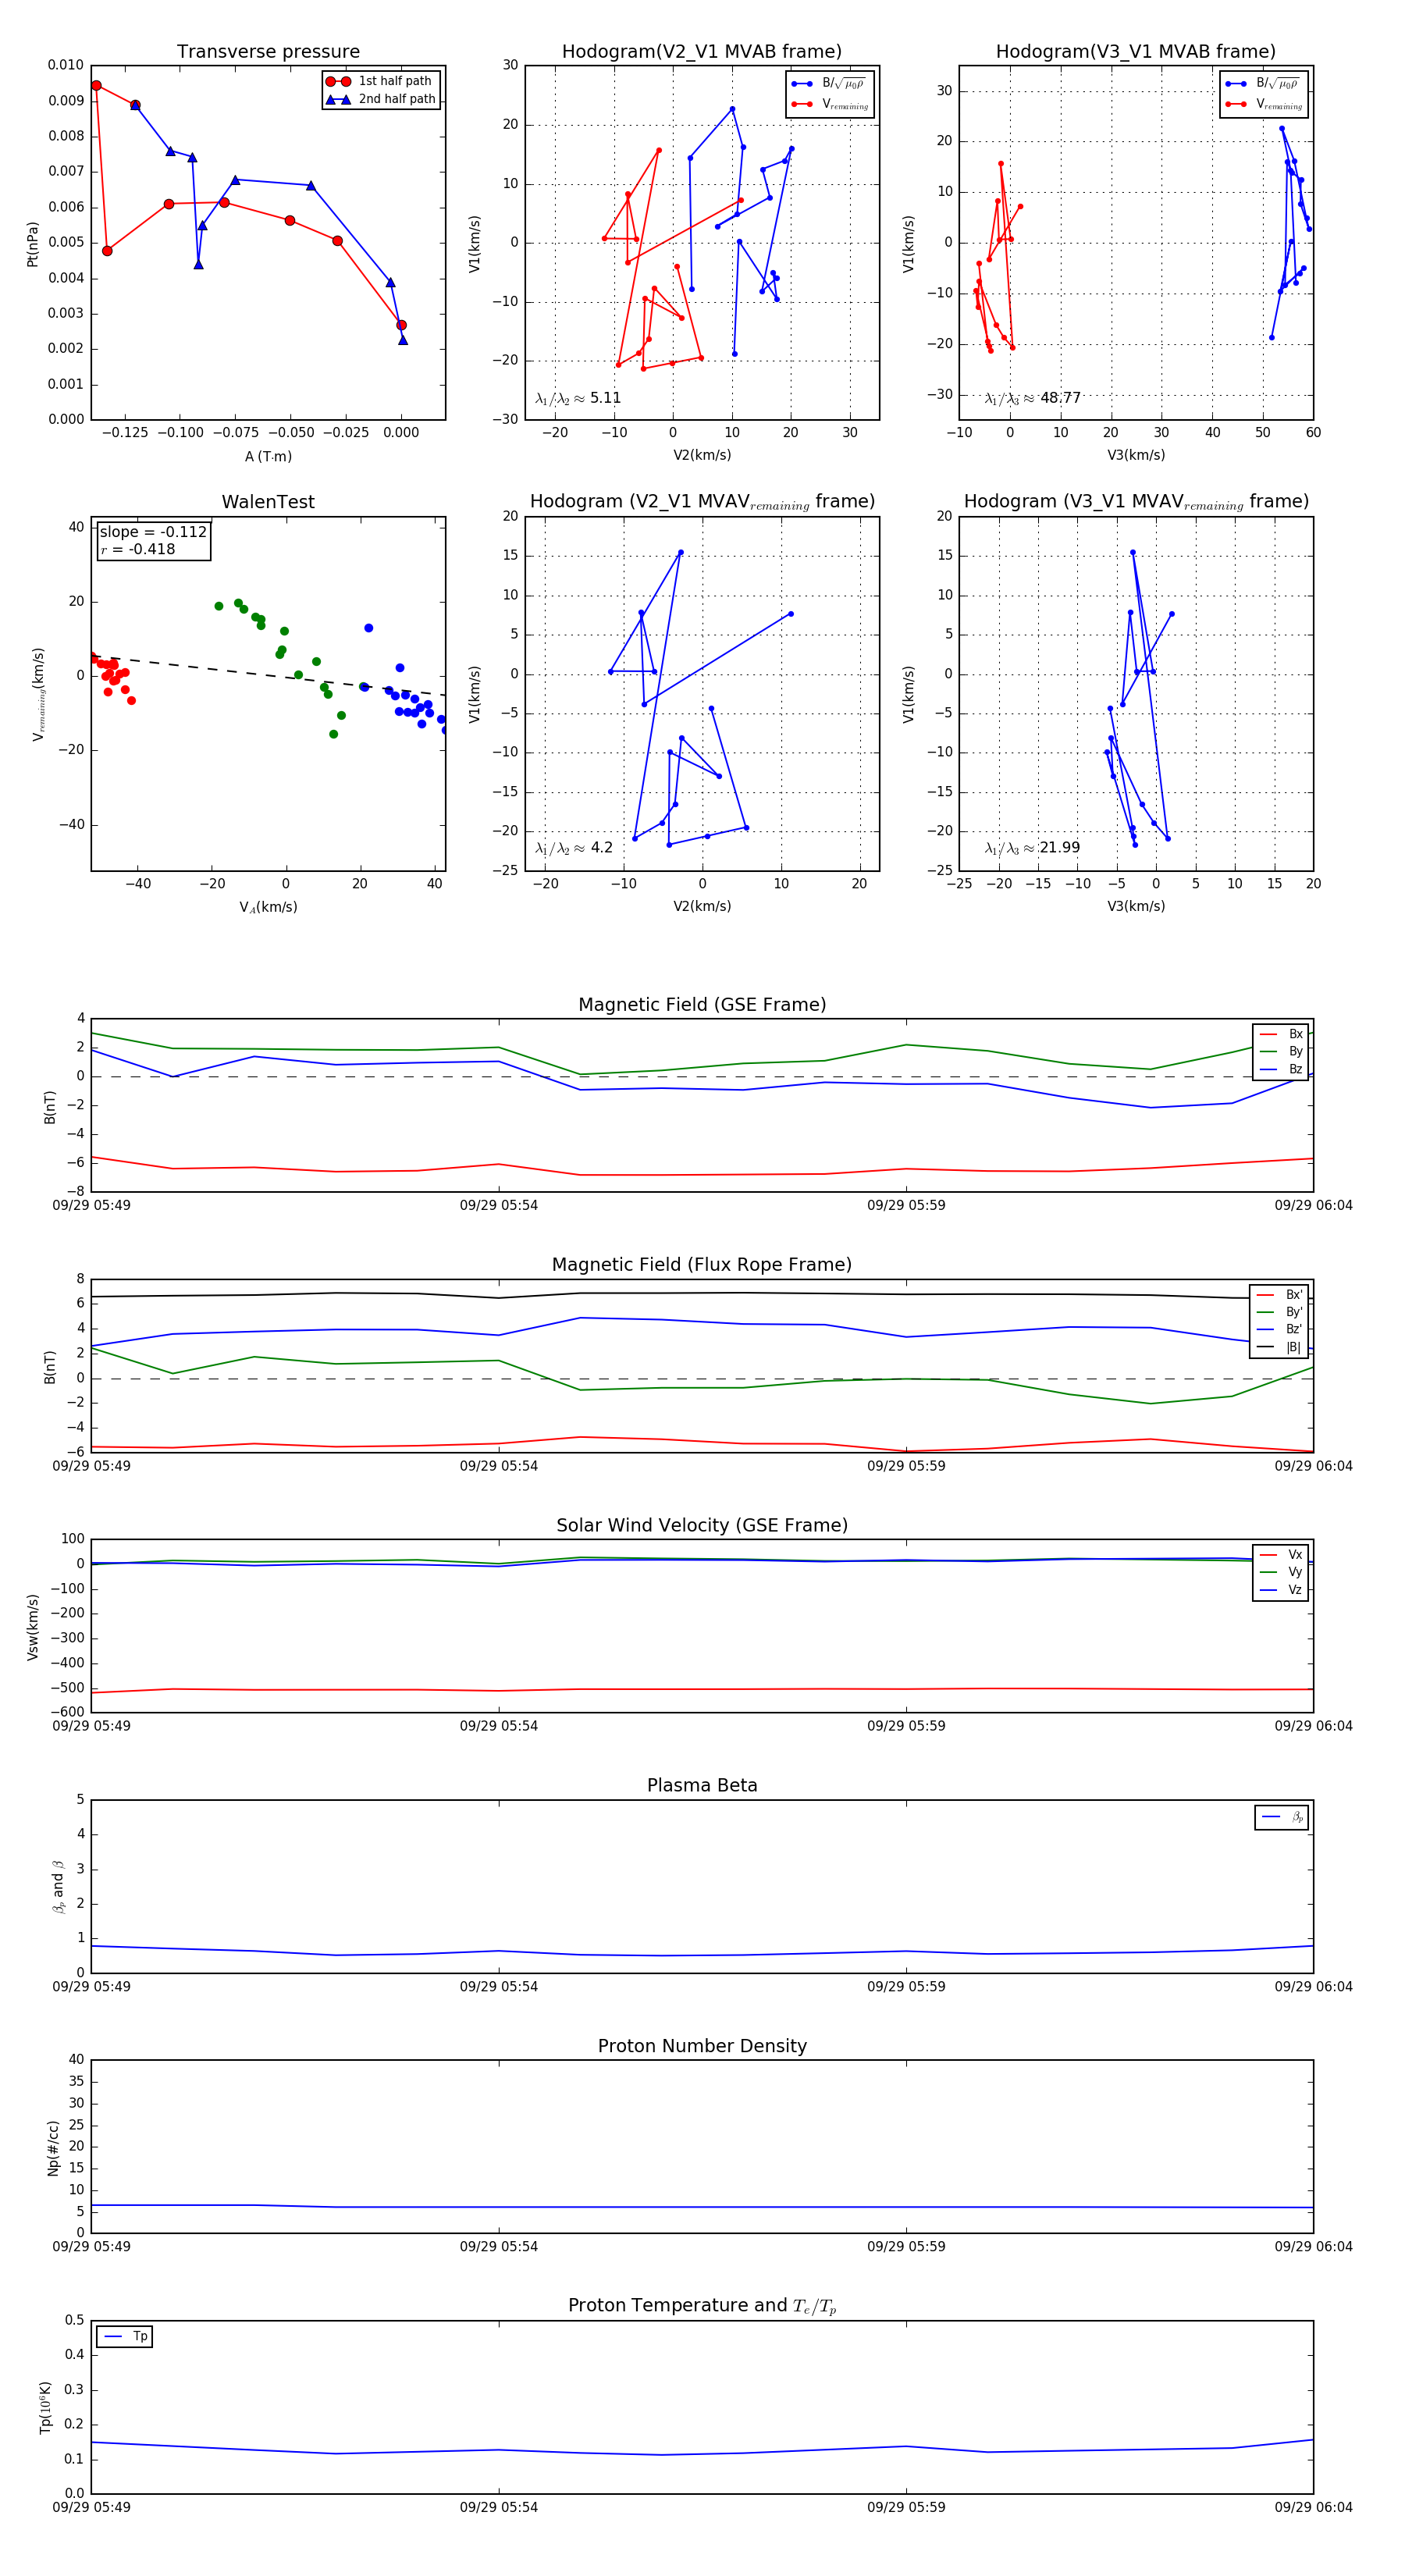Click the eigenvalue ratio annotation reading 48.77

pos(1033,398)
